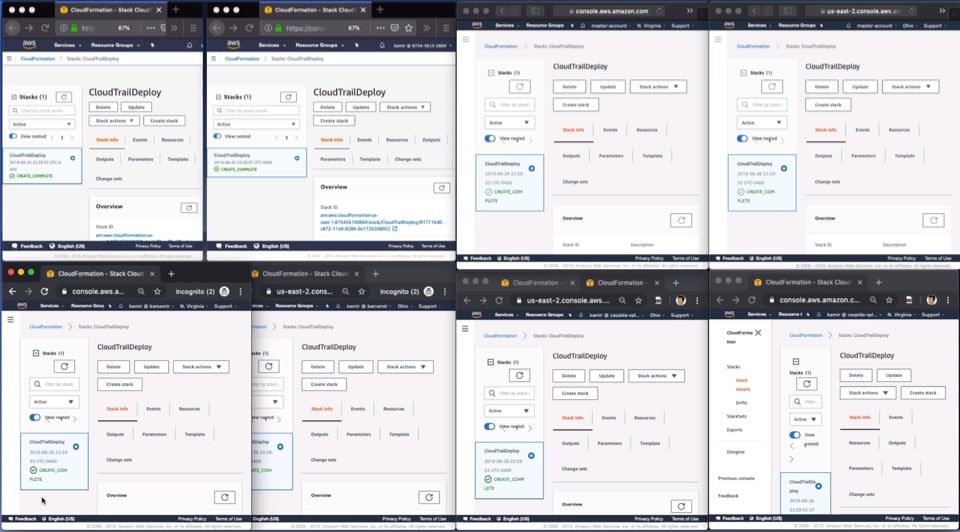The width and height of the screenshot is (960, 532).
Task: Refresh stacks list in bottom-left incognito window
Action: [64, 366]
